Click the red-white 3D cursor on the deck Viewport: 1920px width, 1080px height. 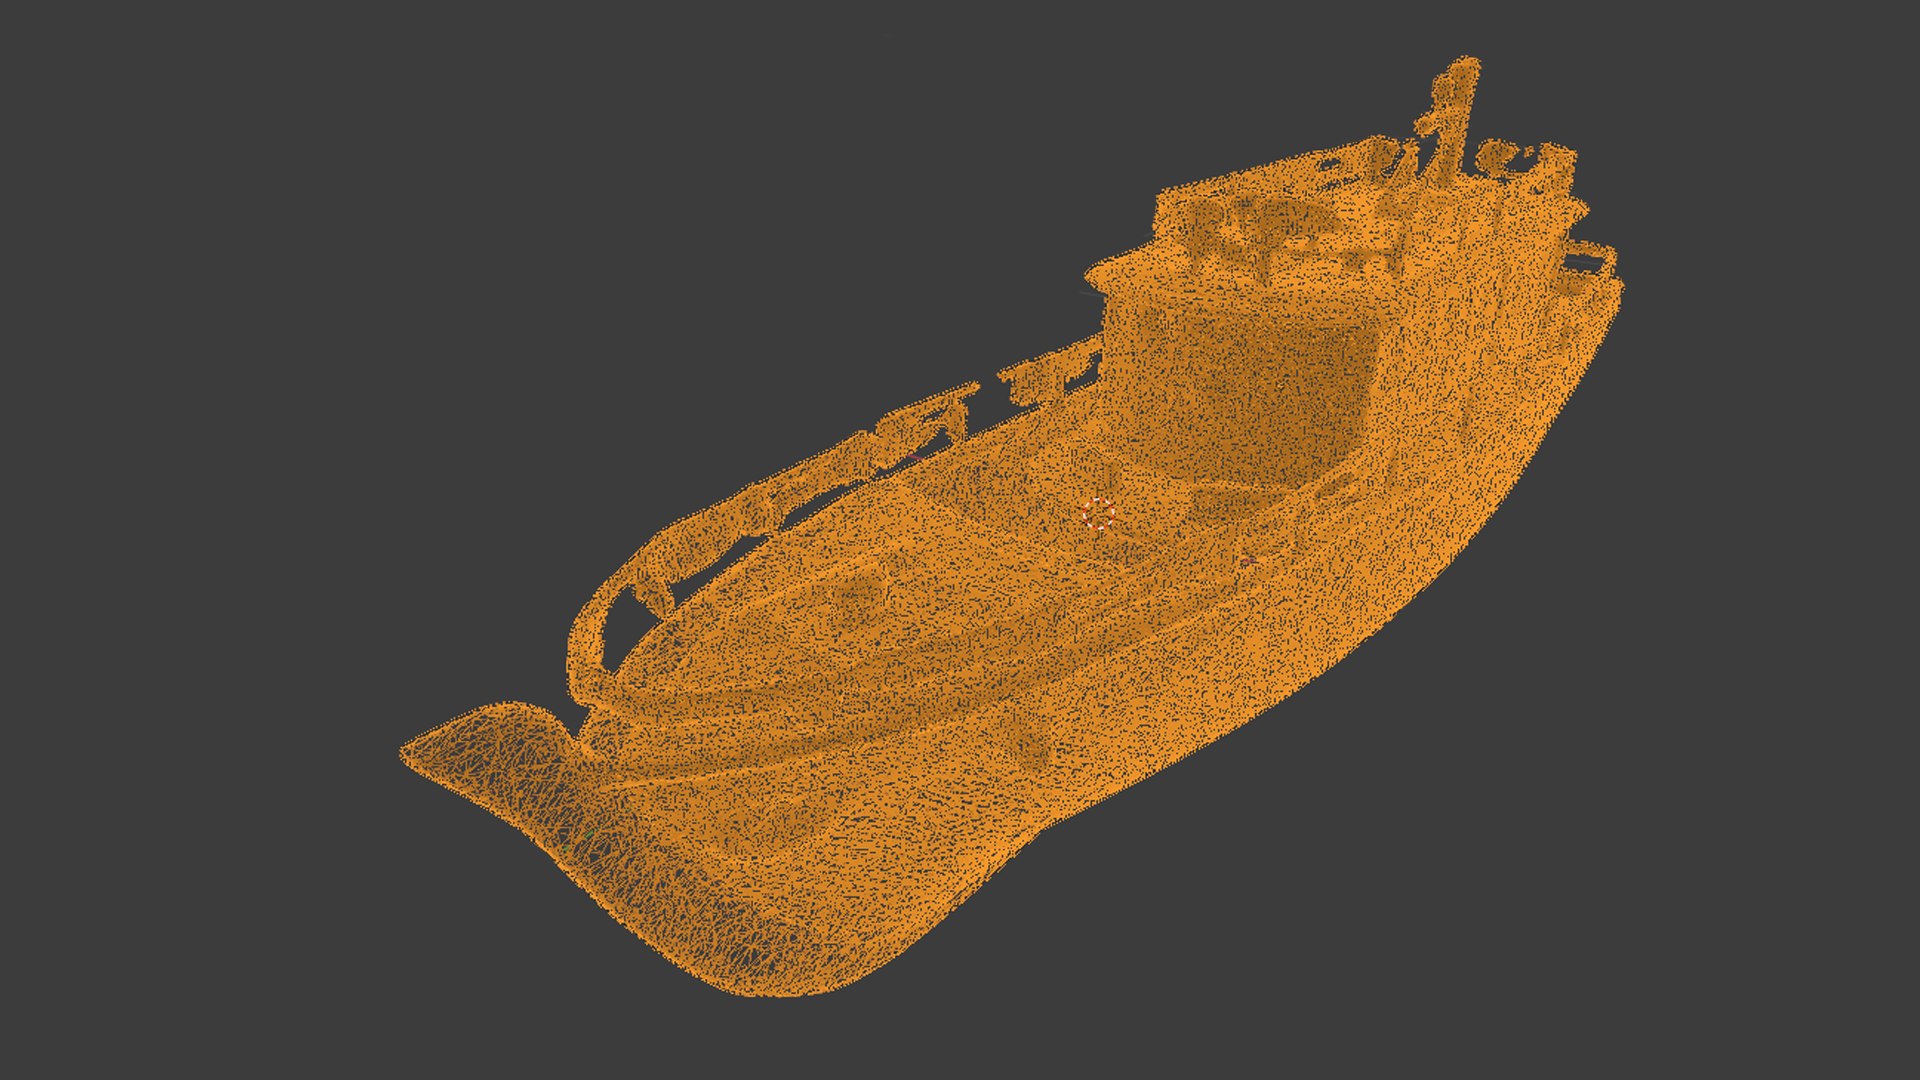[1098, 514]
